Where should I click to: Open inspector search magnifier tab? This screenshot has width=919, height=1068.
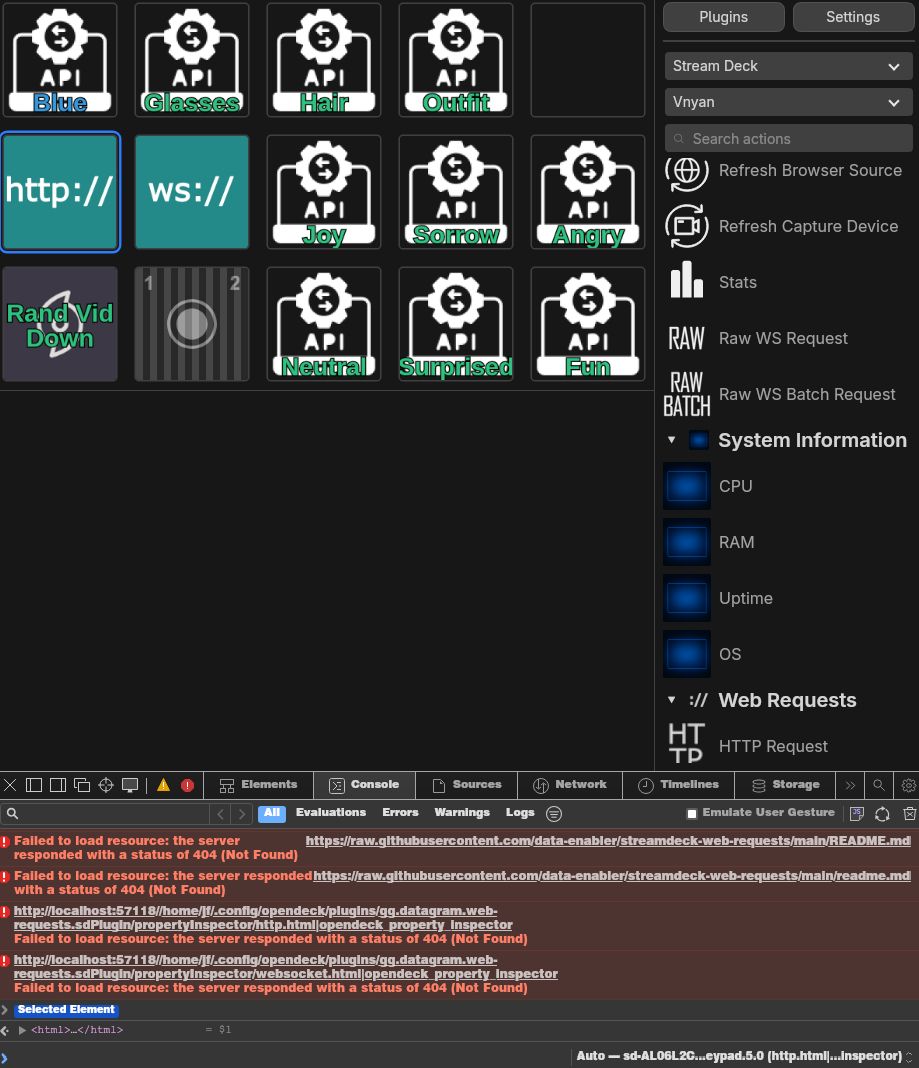click(x=879, y=785)
